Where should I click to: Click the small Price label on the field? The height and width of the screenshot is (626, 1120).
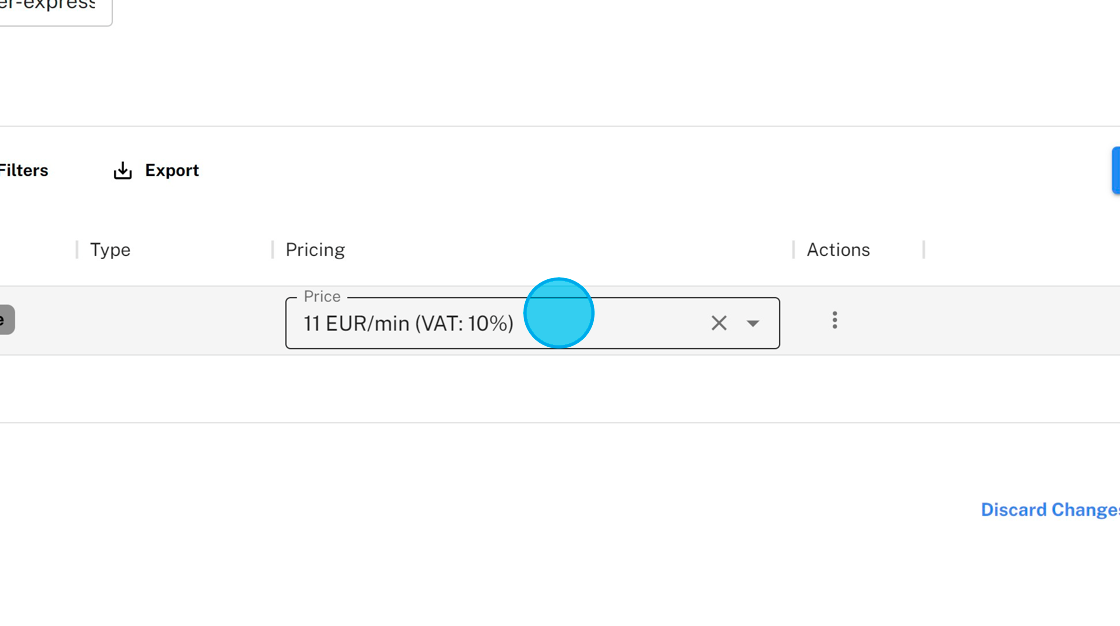click(x=322, y=297)
